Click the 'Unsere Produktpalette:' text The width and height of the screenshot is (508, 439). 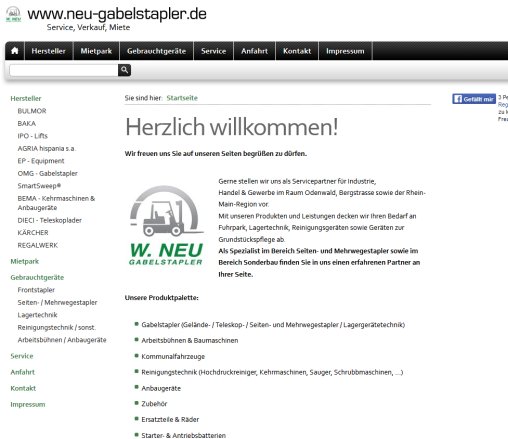click(162, 298)
